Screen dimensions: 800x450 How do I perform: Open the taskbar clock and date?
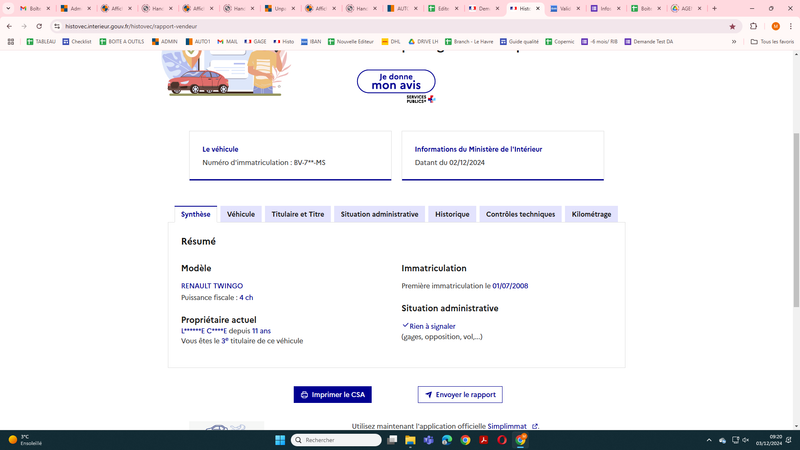pos(769,440)
